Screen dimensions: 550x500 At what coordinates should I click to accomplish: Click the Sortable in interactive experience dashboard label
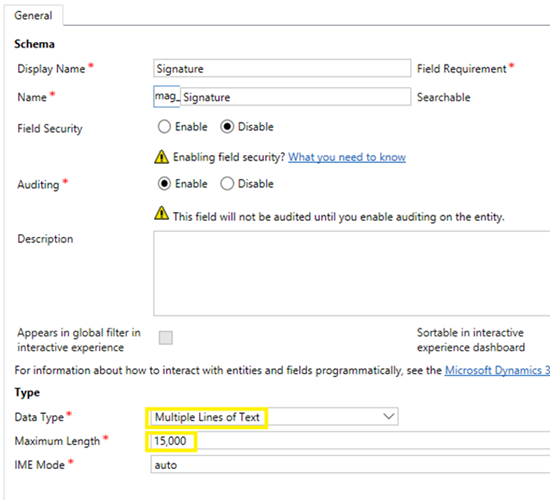tap(471, 340)
